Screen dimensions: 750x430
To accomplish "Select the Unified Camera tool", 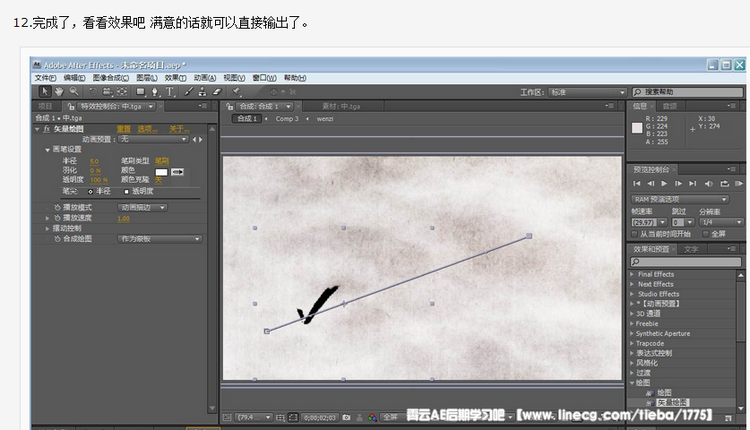I will point(107,91).
